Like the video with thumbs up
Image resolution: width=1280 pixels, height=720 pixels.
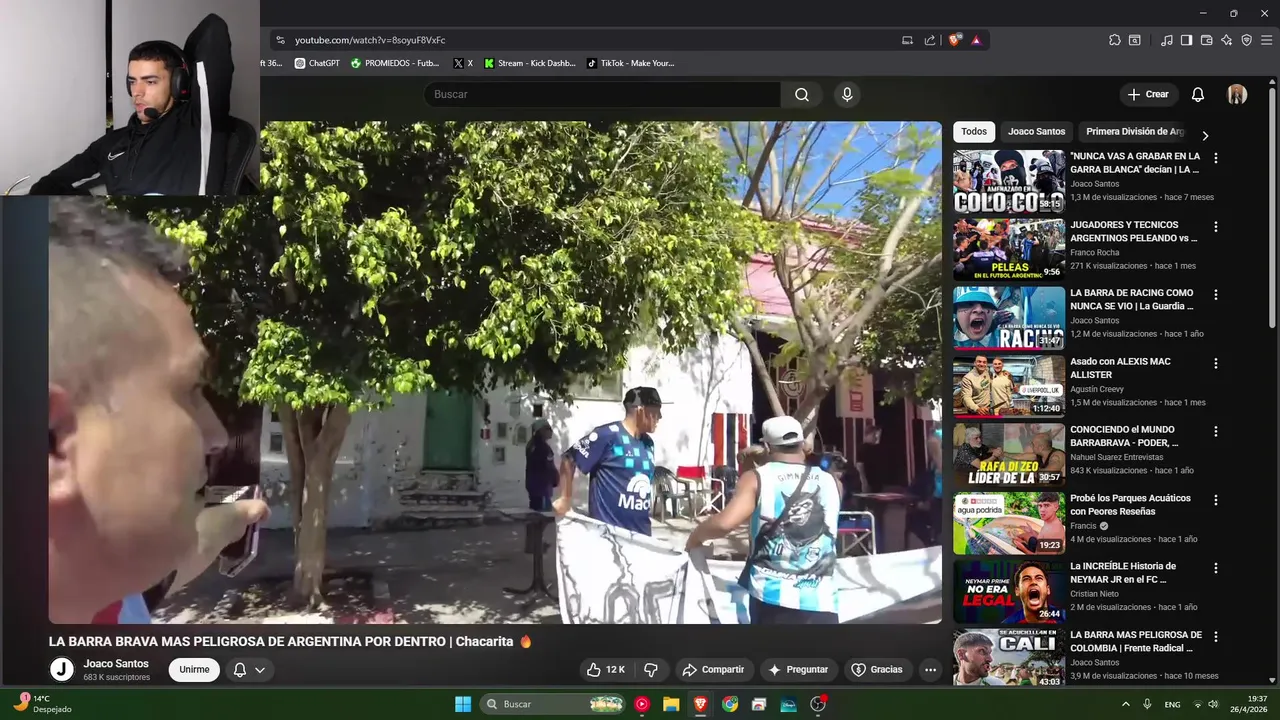point(606,670)
